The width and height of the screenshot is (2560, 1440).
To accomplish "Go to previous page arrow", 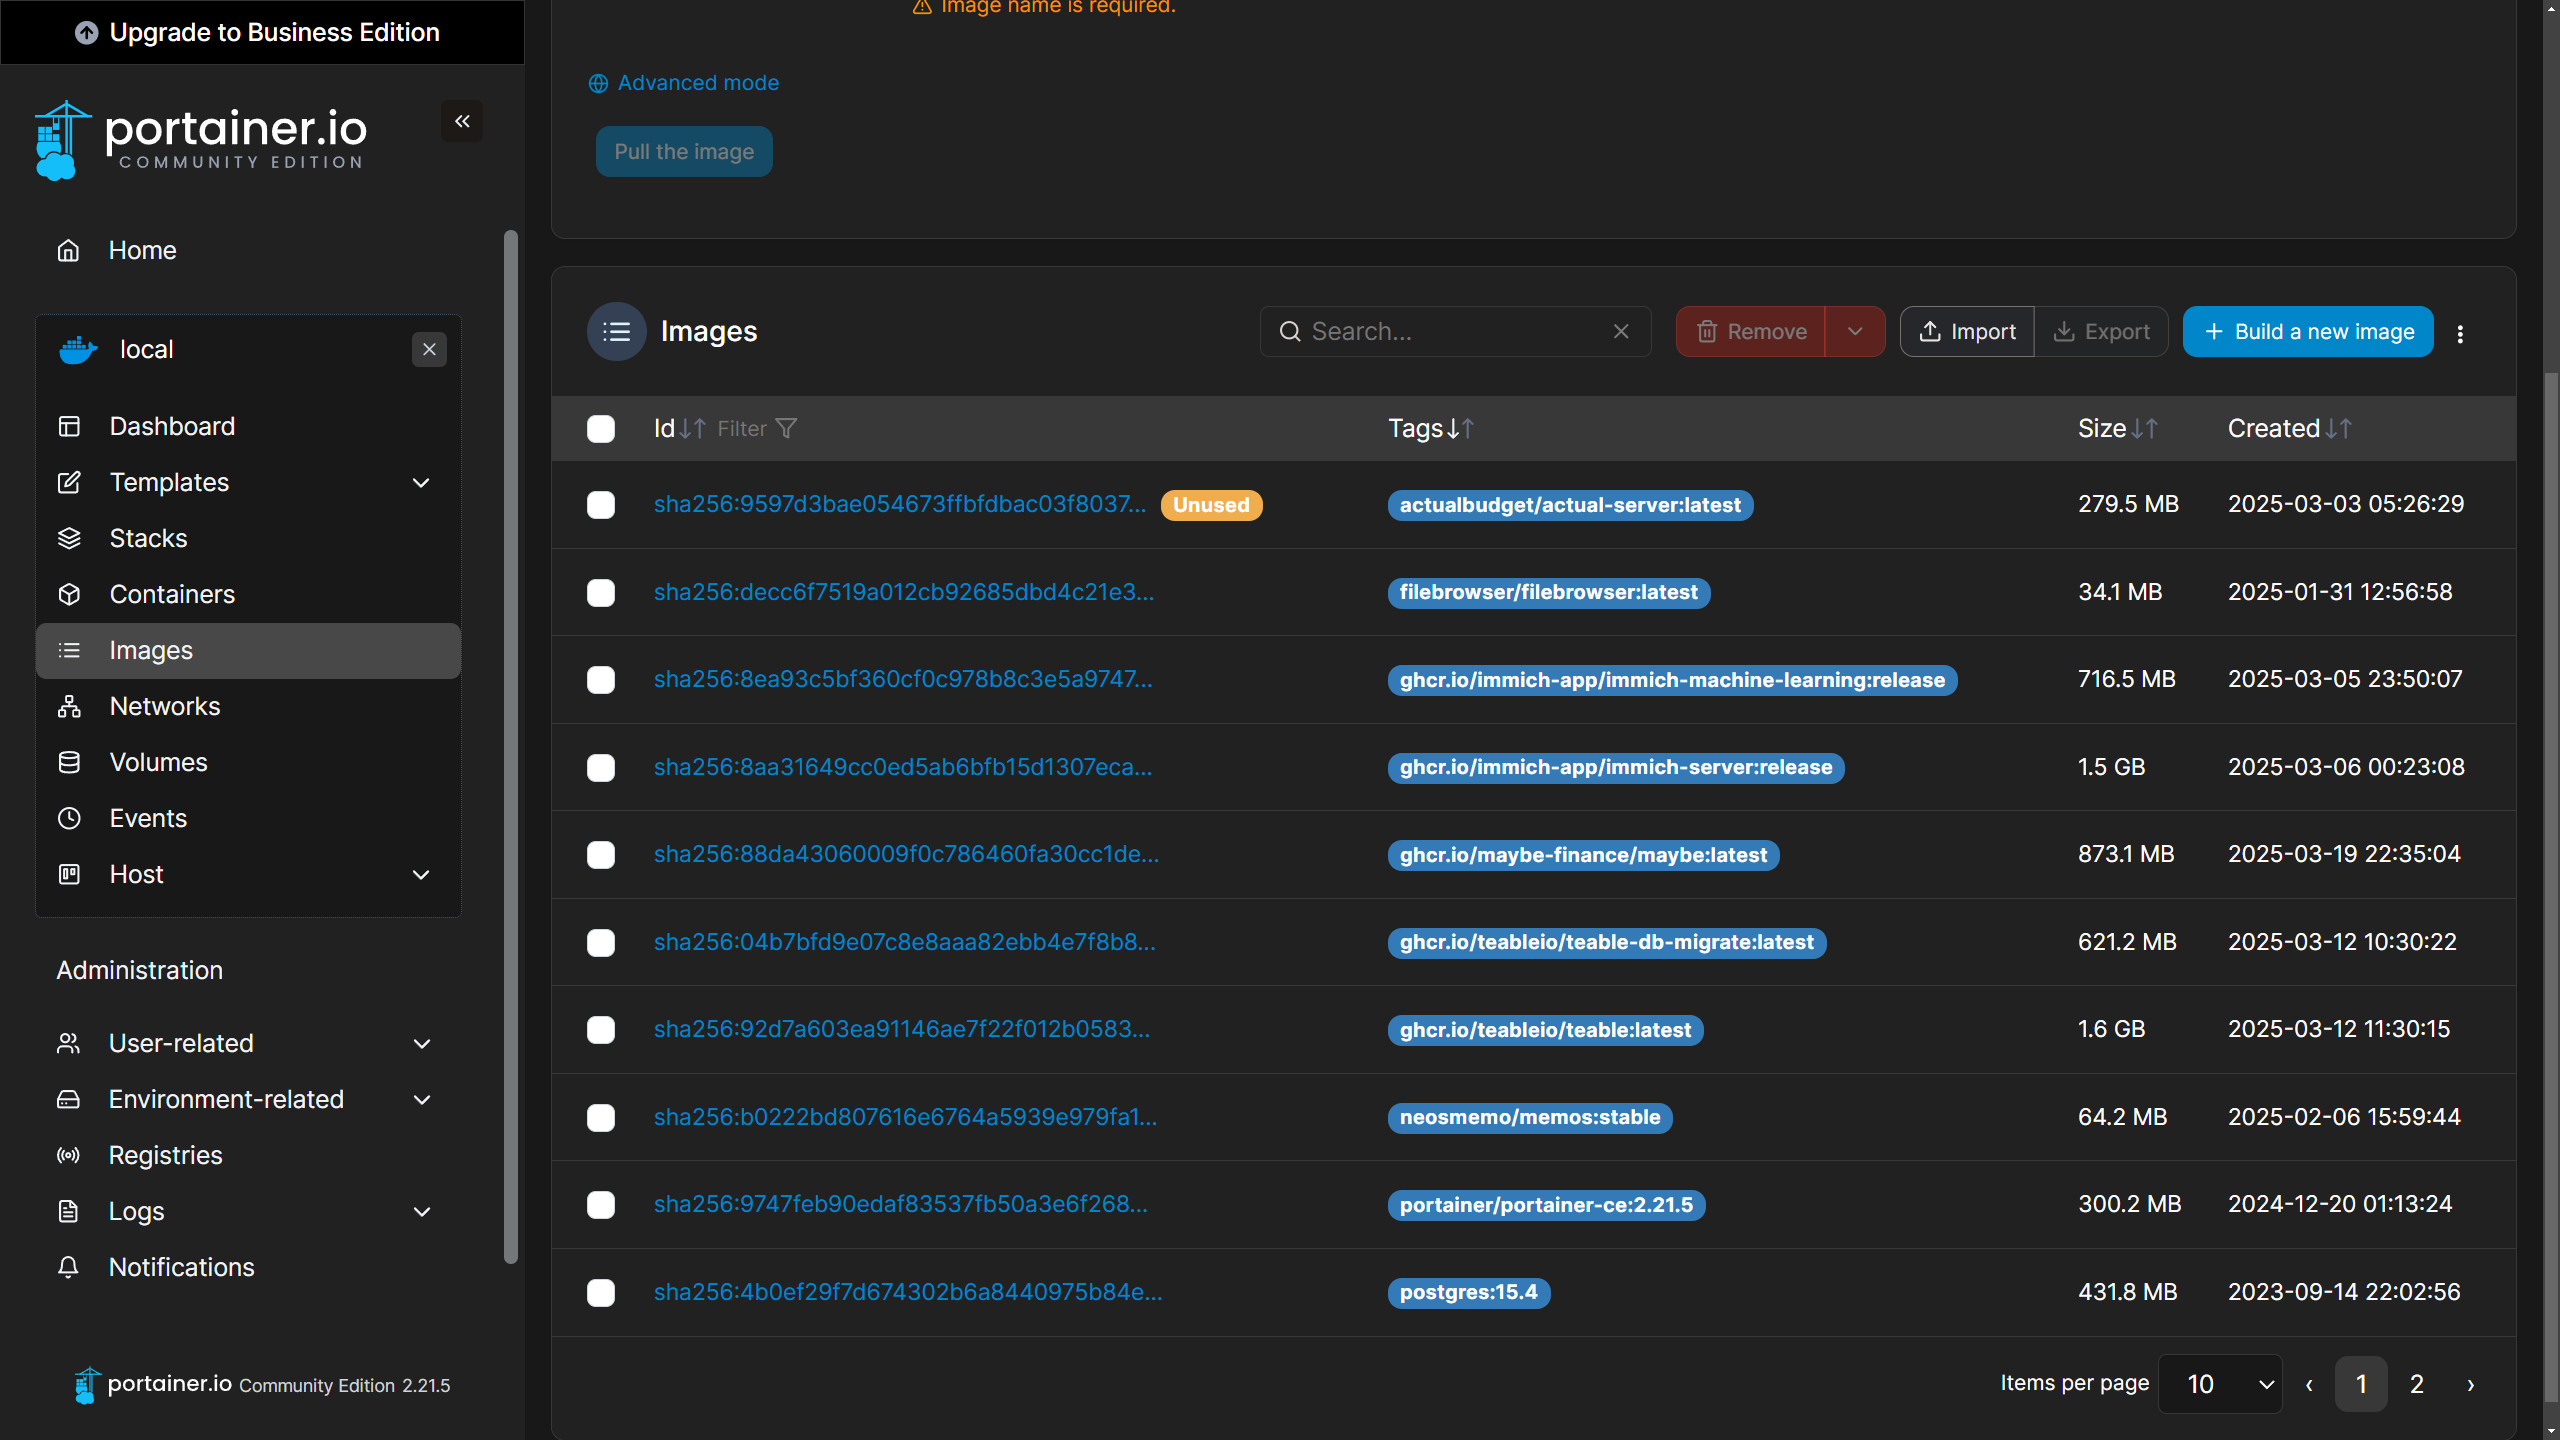I will [2309, 1384].
